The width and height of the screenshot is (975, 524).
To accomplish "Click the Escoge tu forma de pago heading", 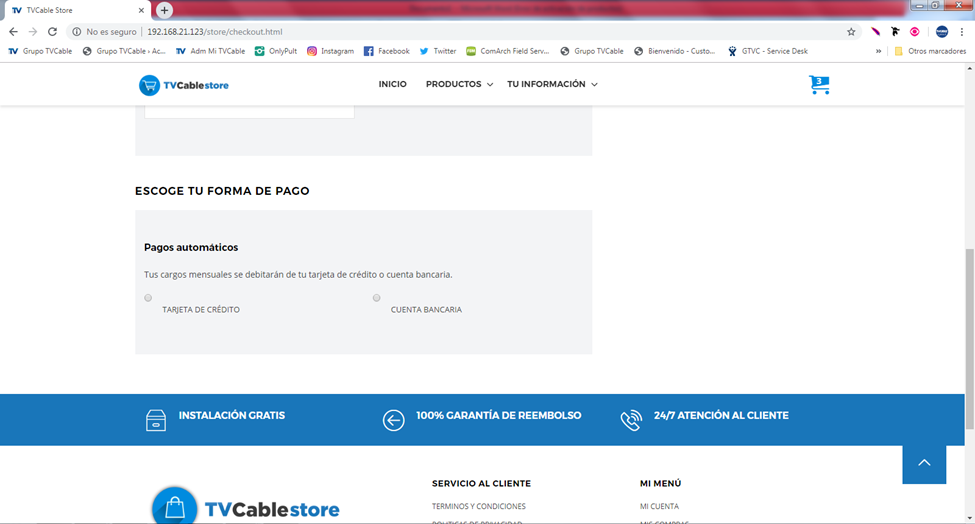I will (222, 191).
